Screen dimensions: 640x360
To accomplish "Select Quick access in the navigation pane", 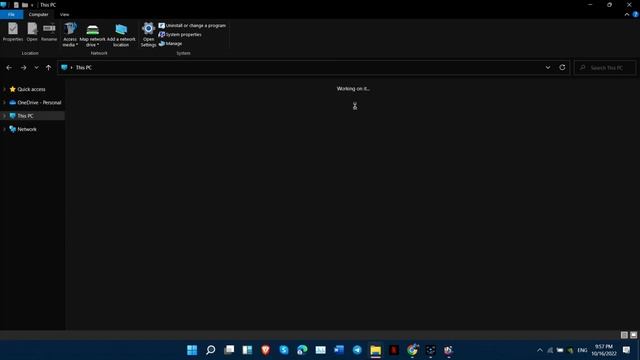I will point(31,89).
